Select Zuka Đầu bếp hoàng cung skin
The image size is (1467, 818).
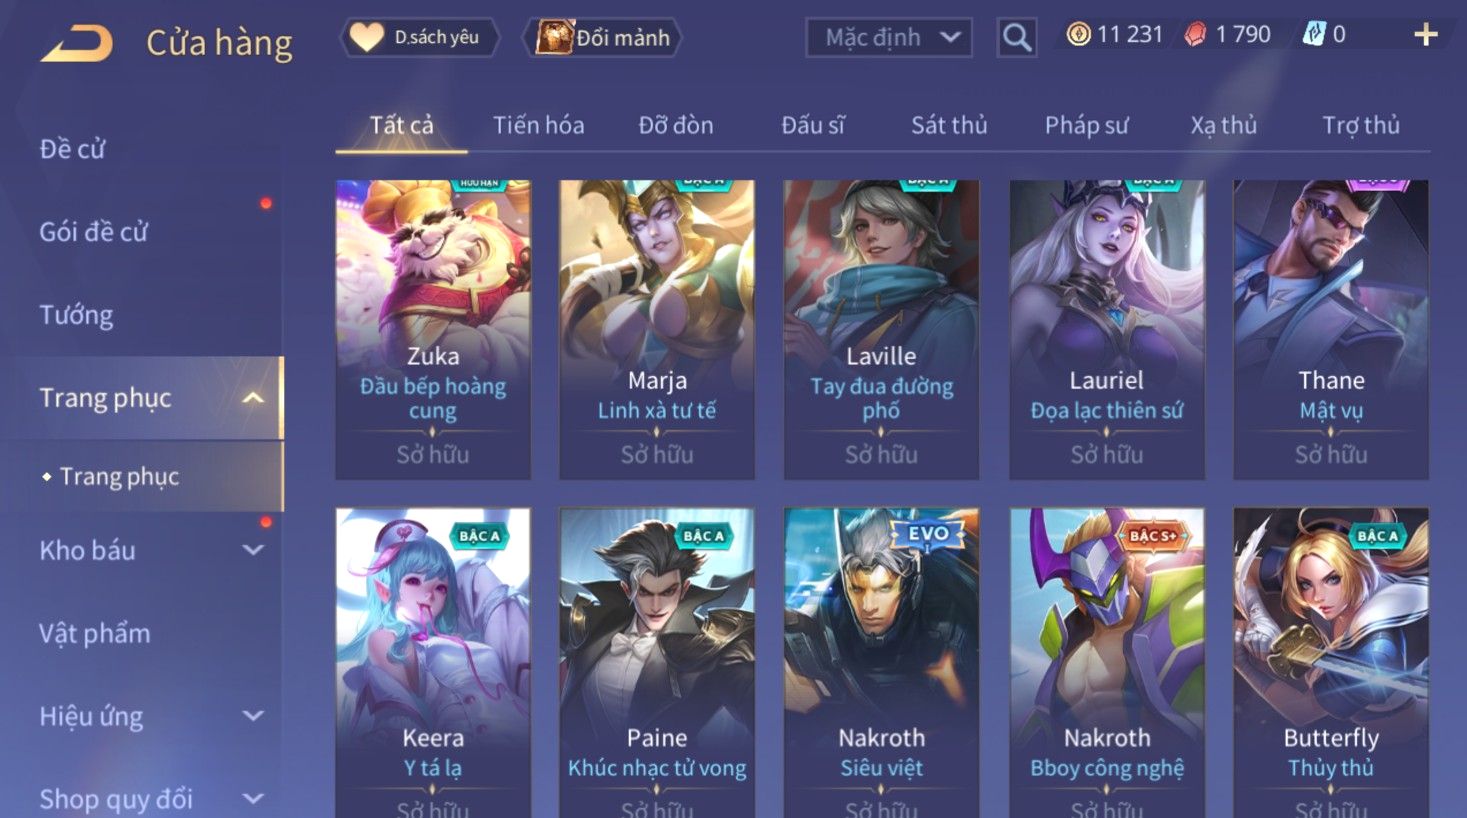(x=433, y=330)
